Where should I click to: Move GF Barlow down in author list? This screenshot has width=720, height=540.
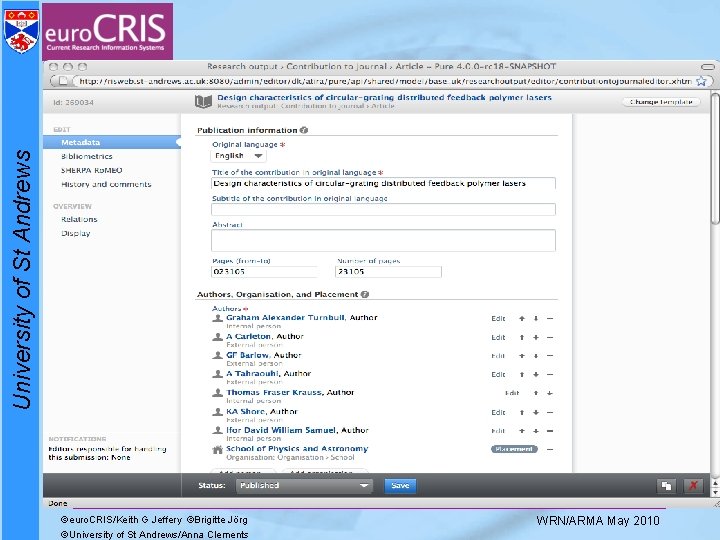coord(536,355)
